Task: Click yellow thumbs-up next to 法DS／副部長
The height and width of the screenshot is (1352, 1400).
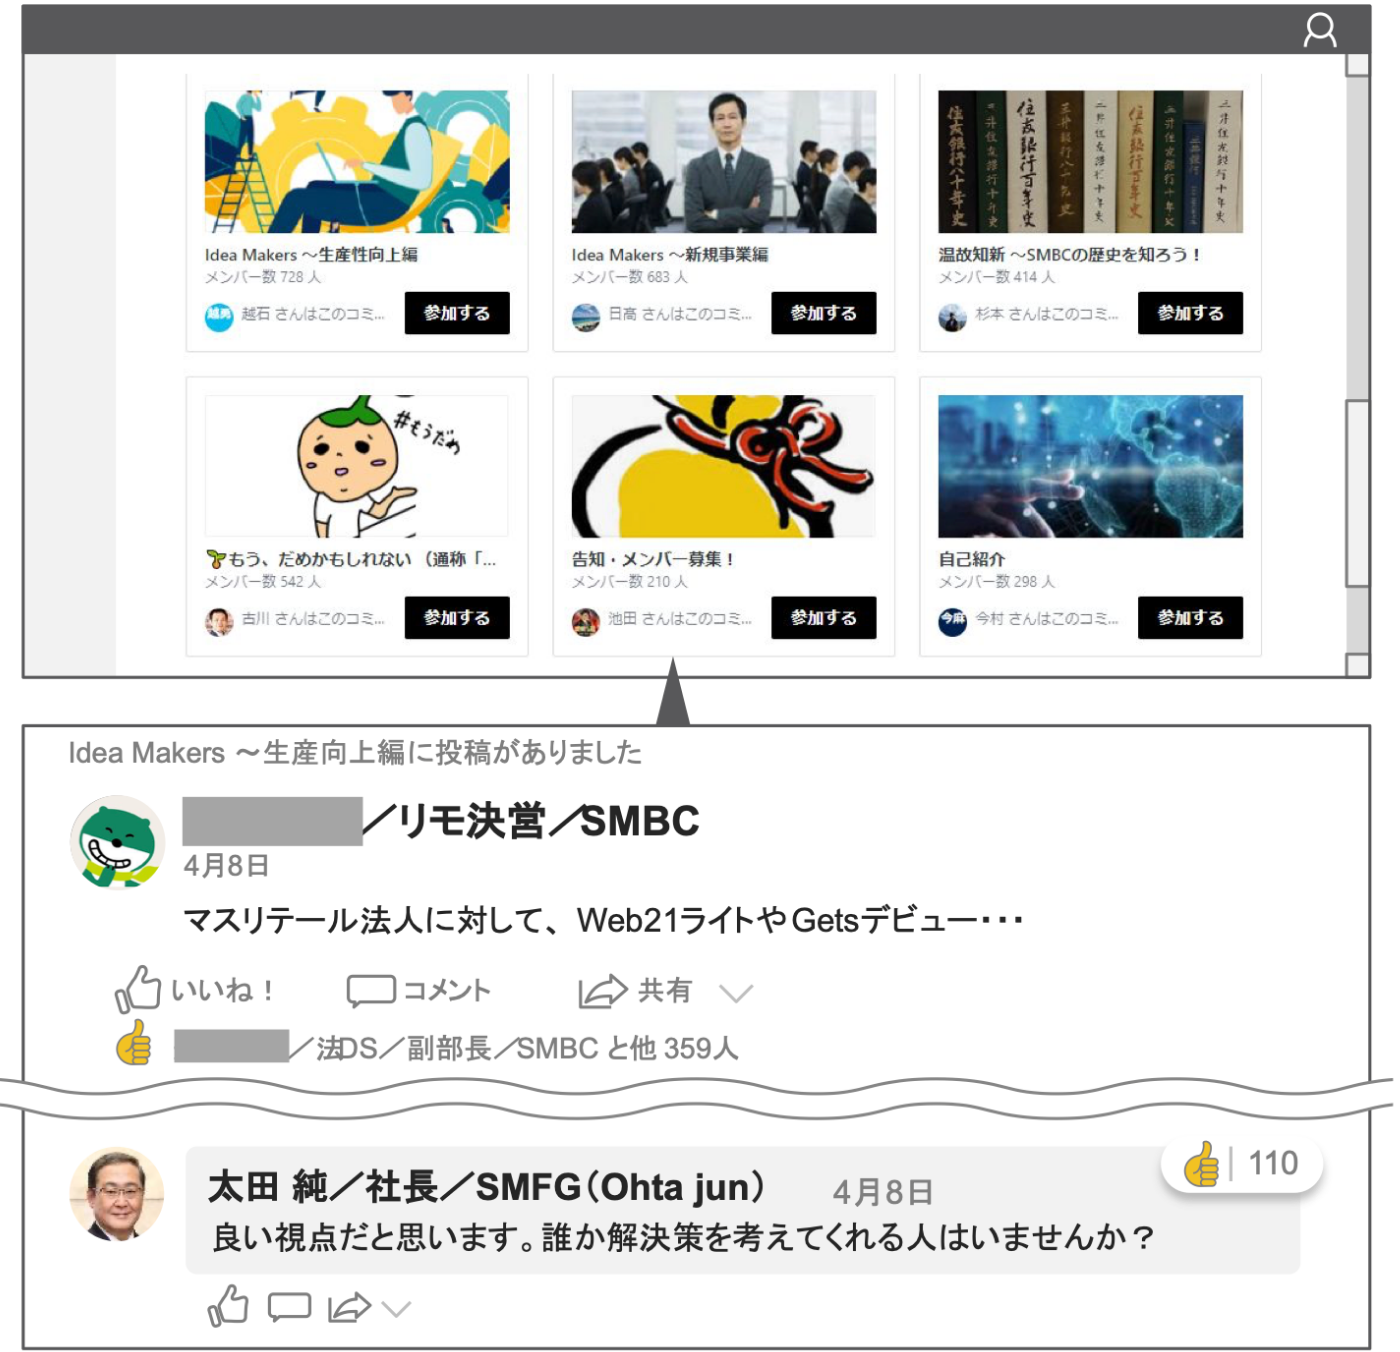Action: pos(134,1043)
